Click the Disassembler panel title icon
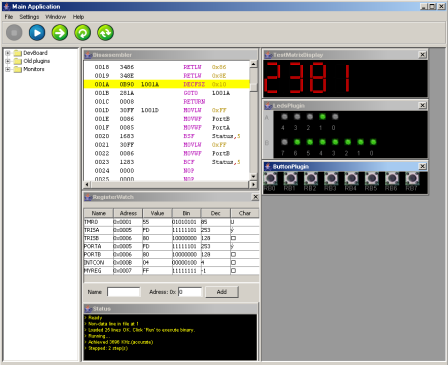 [x=88, y=55]
